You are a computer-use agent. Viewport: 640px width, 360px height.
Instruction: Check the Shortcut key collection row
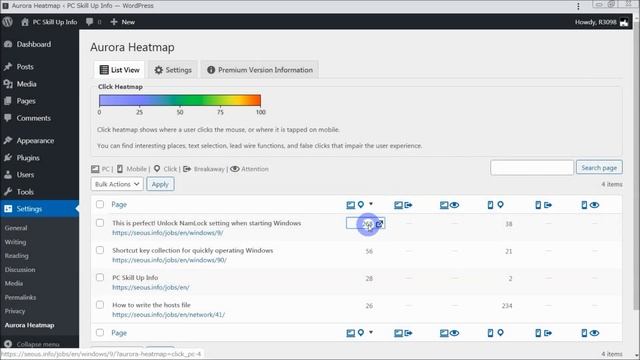tap(100, 250)
